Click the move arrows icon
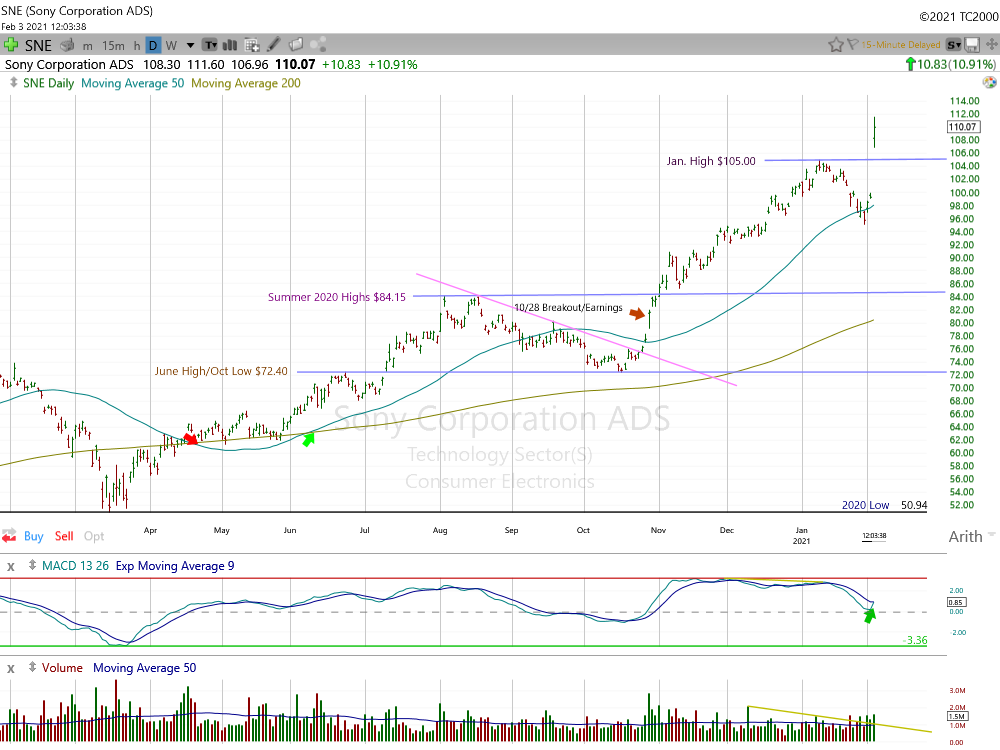Image resolution: width=1000 pixels, height=750 pixels. tap(992, 45)
